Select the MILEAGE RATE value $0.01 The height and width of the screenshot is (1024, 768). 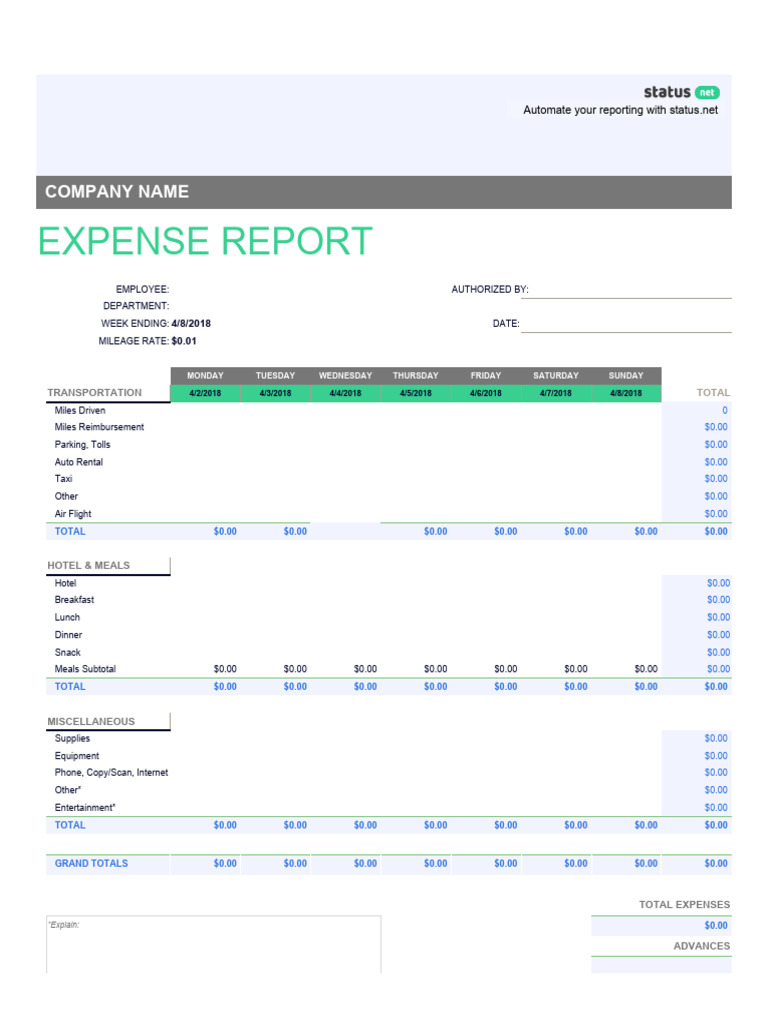(x=184, y=341)
